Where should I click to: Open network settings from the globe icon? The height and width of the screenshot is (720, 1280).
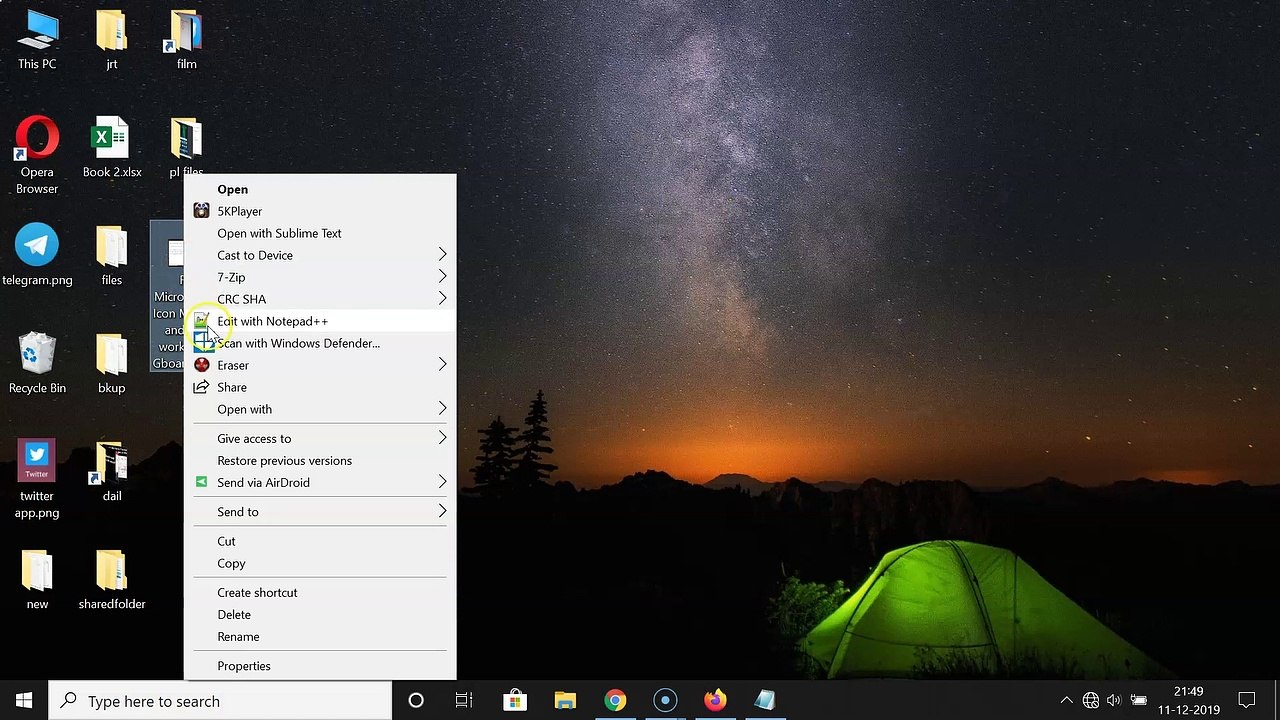click(1091, 700)
